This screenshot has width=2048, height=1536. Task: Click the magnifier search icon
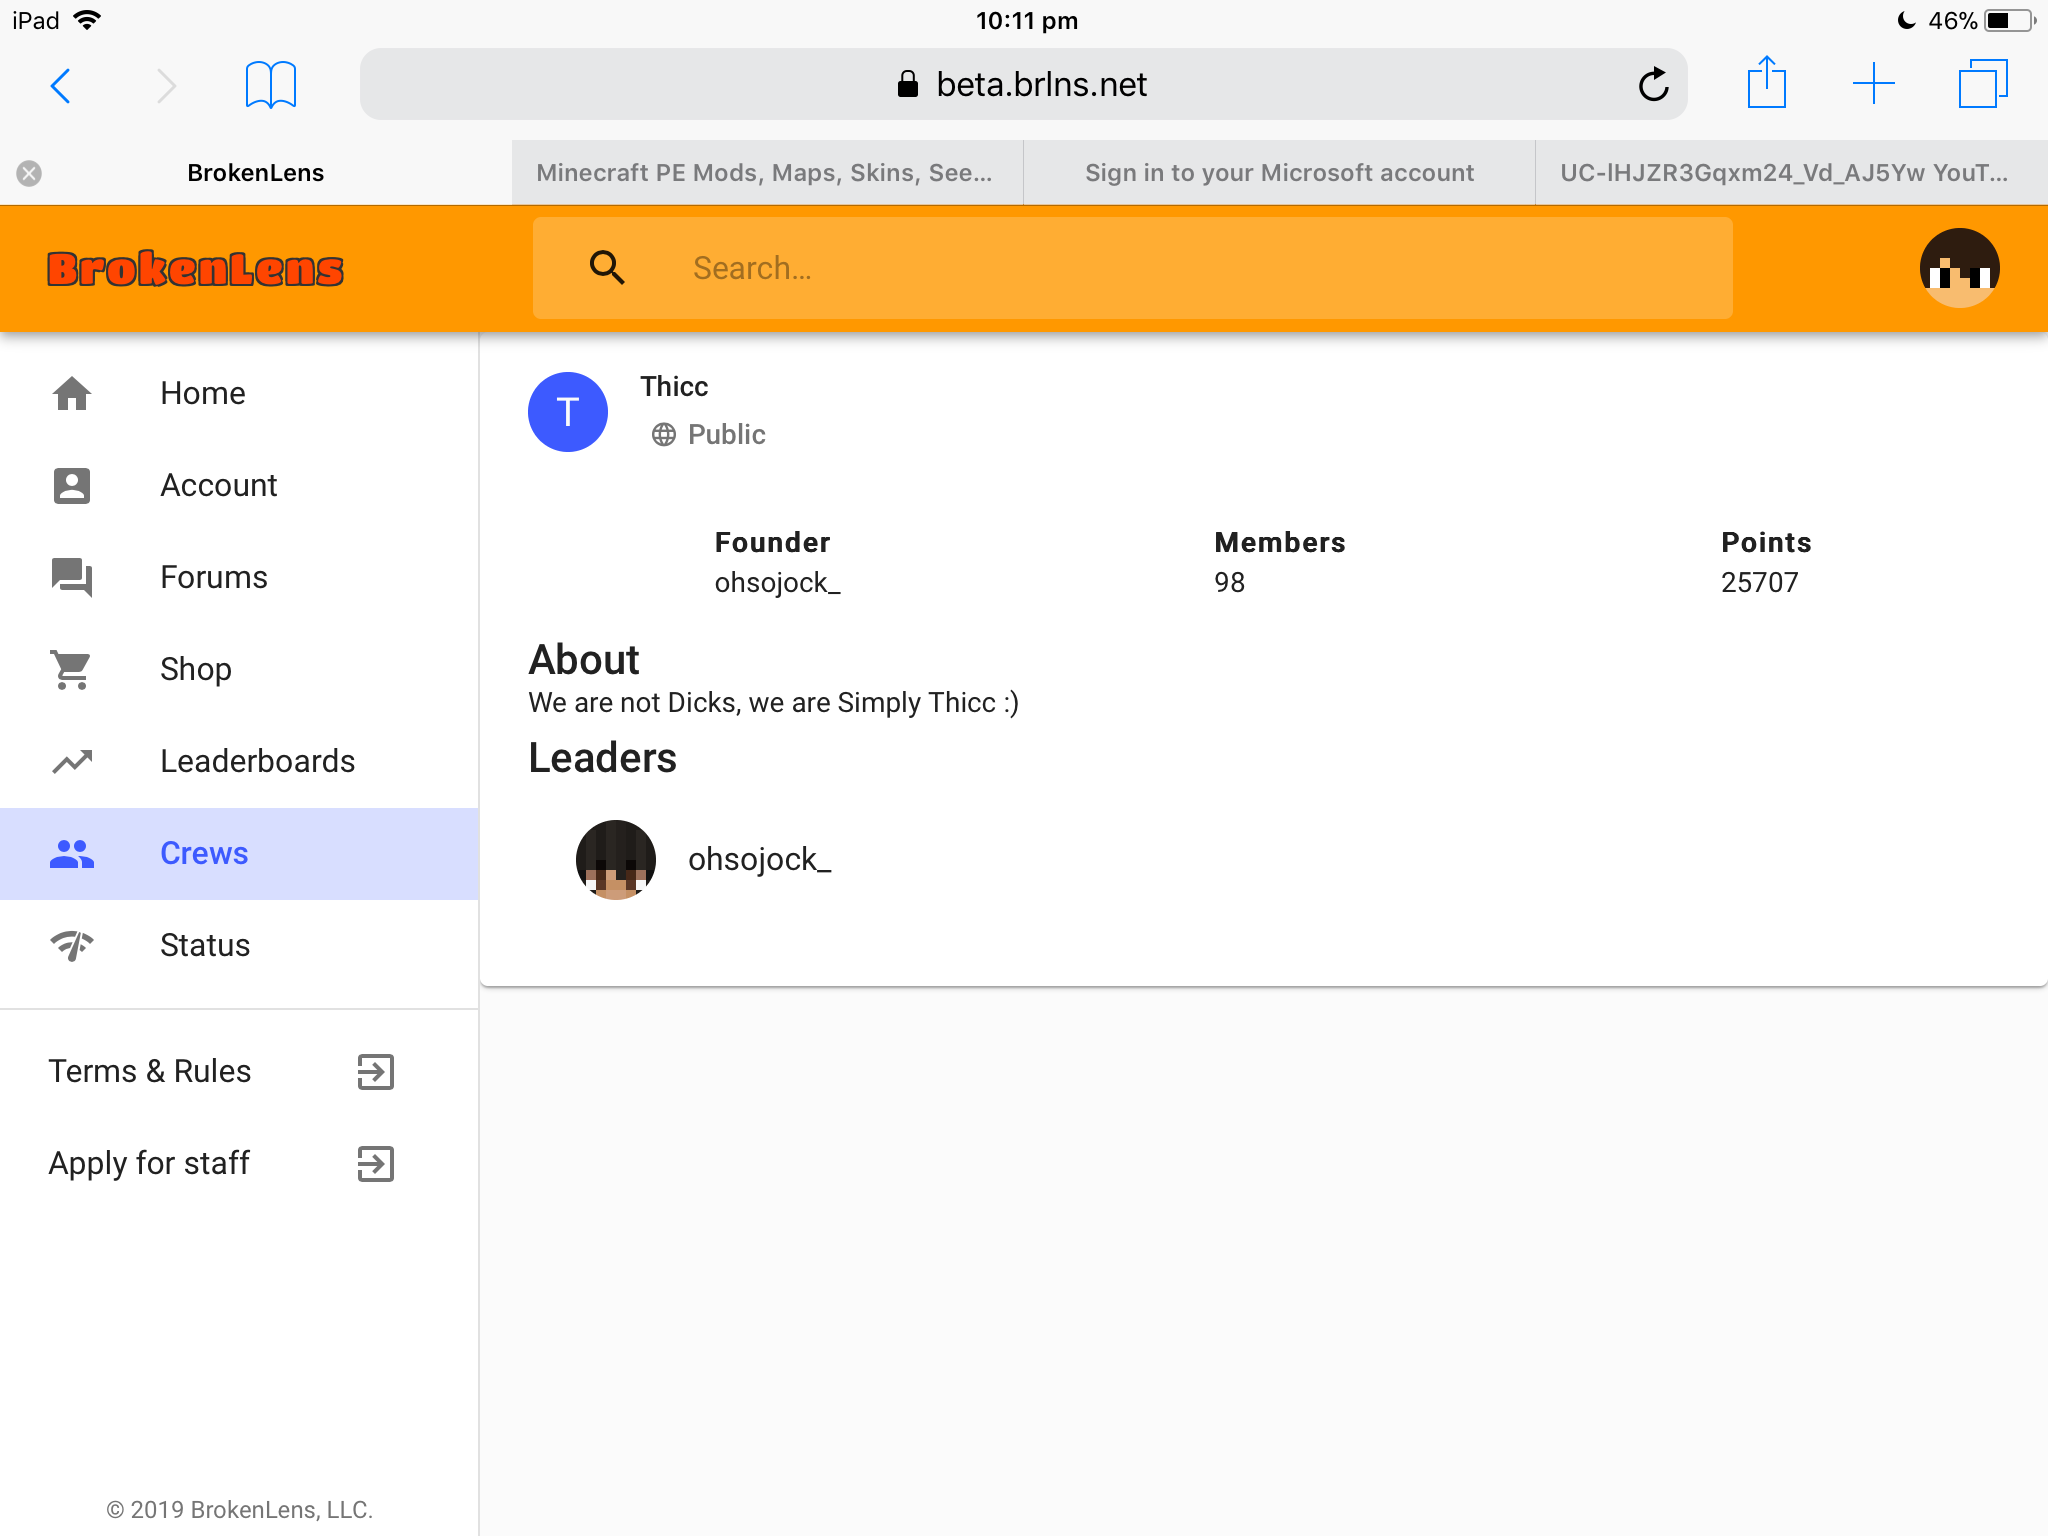[x=607, y=268]
